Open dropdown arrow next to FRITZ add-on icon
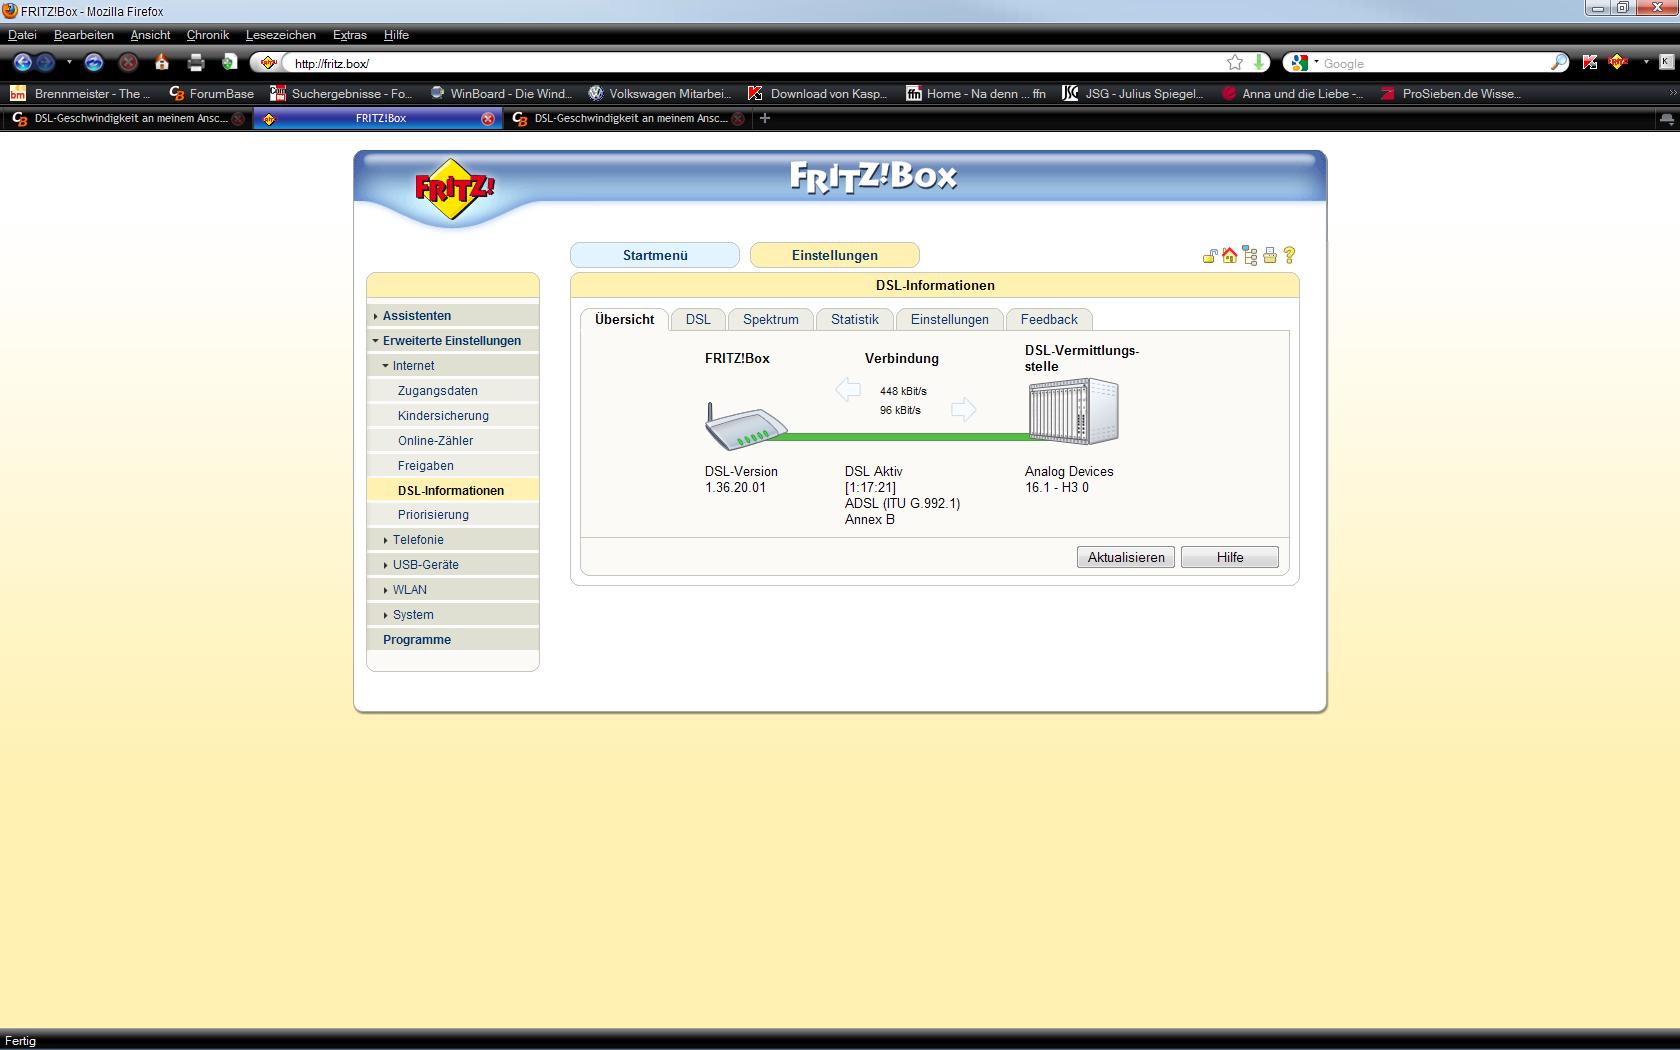Image resolution: width=1680 pixels, height=1050 pixels. pyautogui.click(x=1646, y=63)
